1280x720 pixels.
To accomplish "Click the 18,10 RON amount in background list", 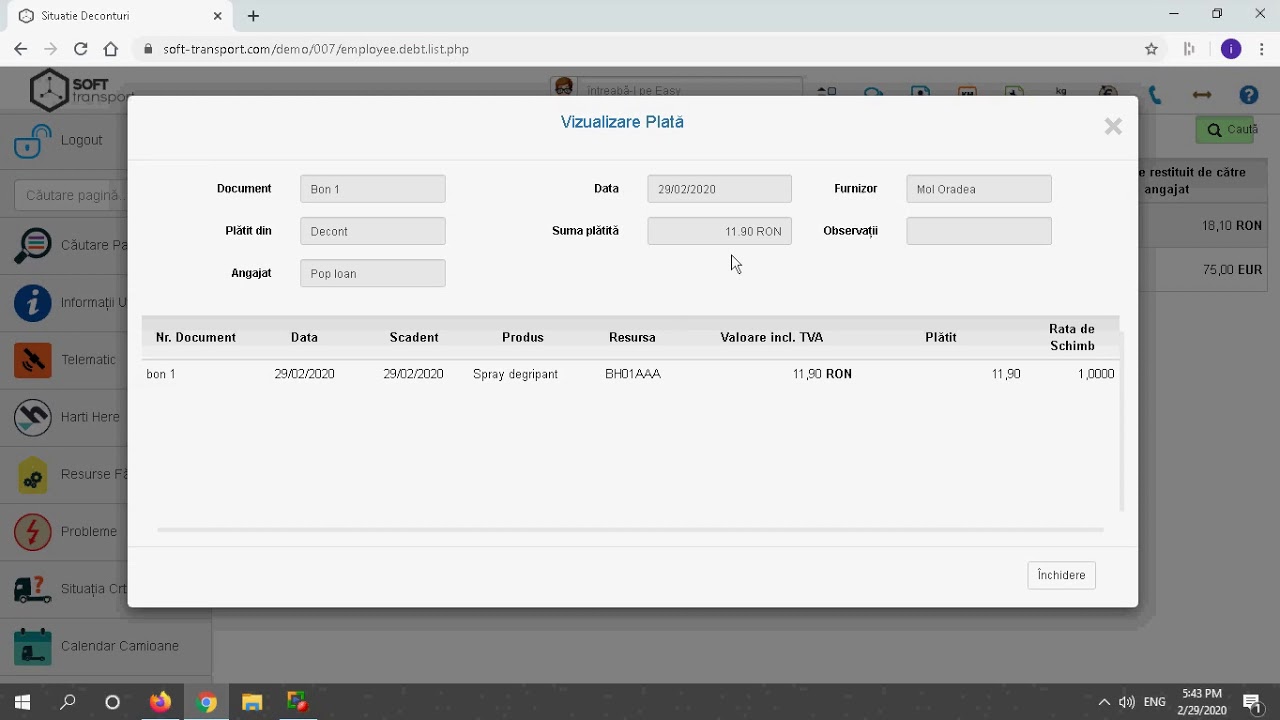I will 1231,226.
